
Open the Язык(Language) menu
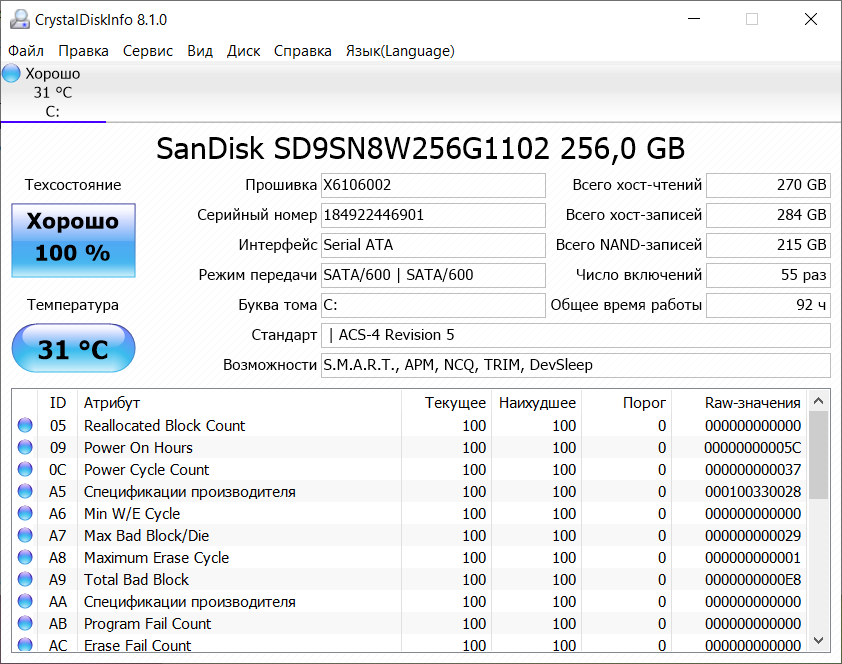400,51
